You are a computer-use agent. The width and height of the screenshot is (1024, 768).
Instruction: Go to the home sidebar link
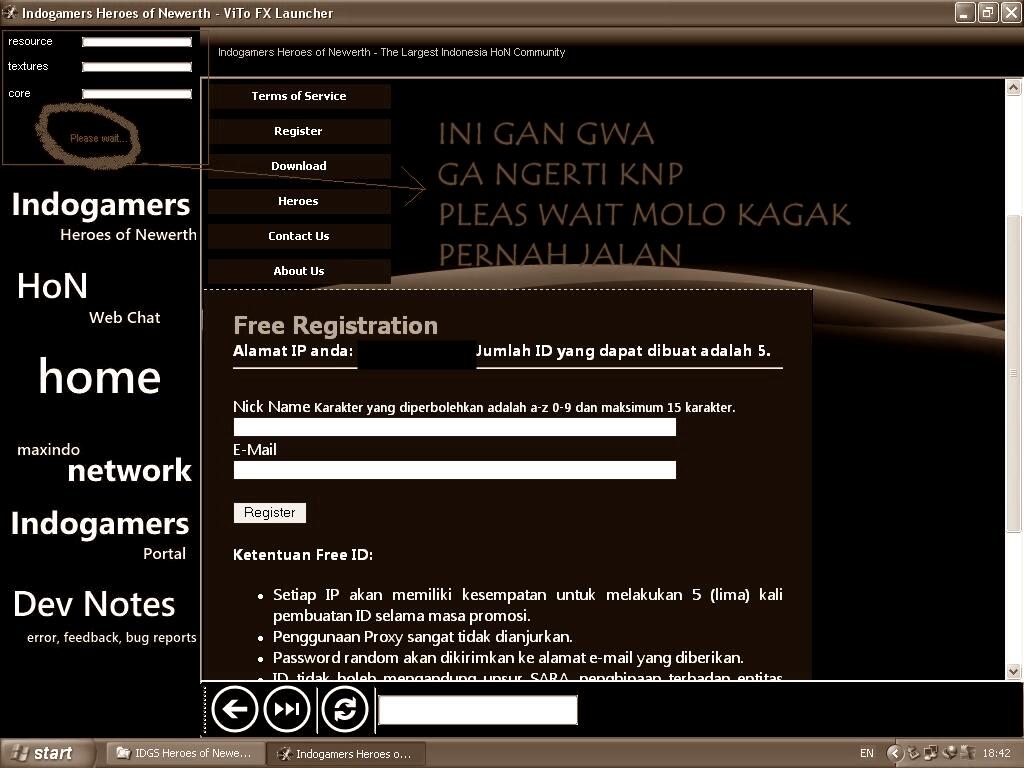[99, 377]
